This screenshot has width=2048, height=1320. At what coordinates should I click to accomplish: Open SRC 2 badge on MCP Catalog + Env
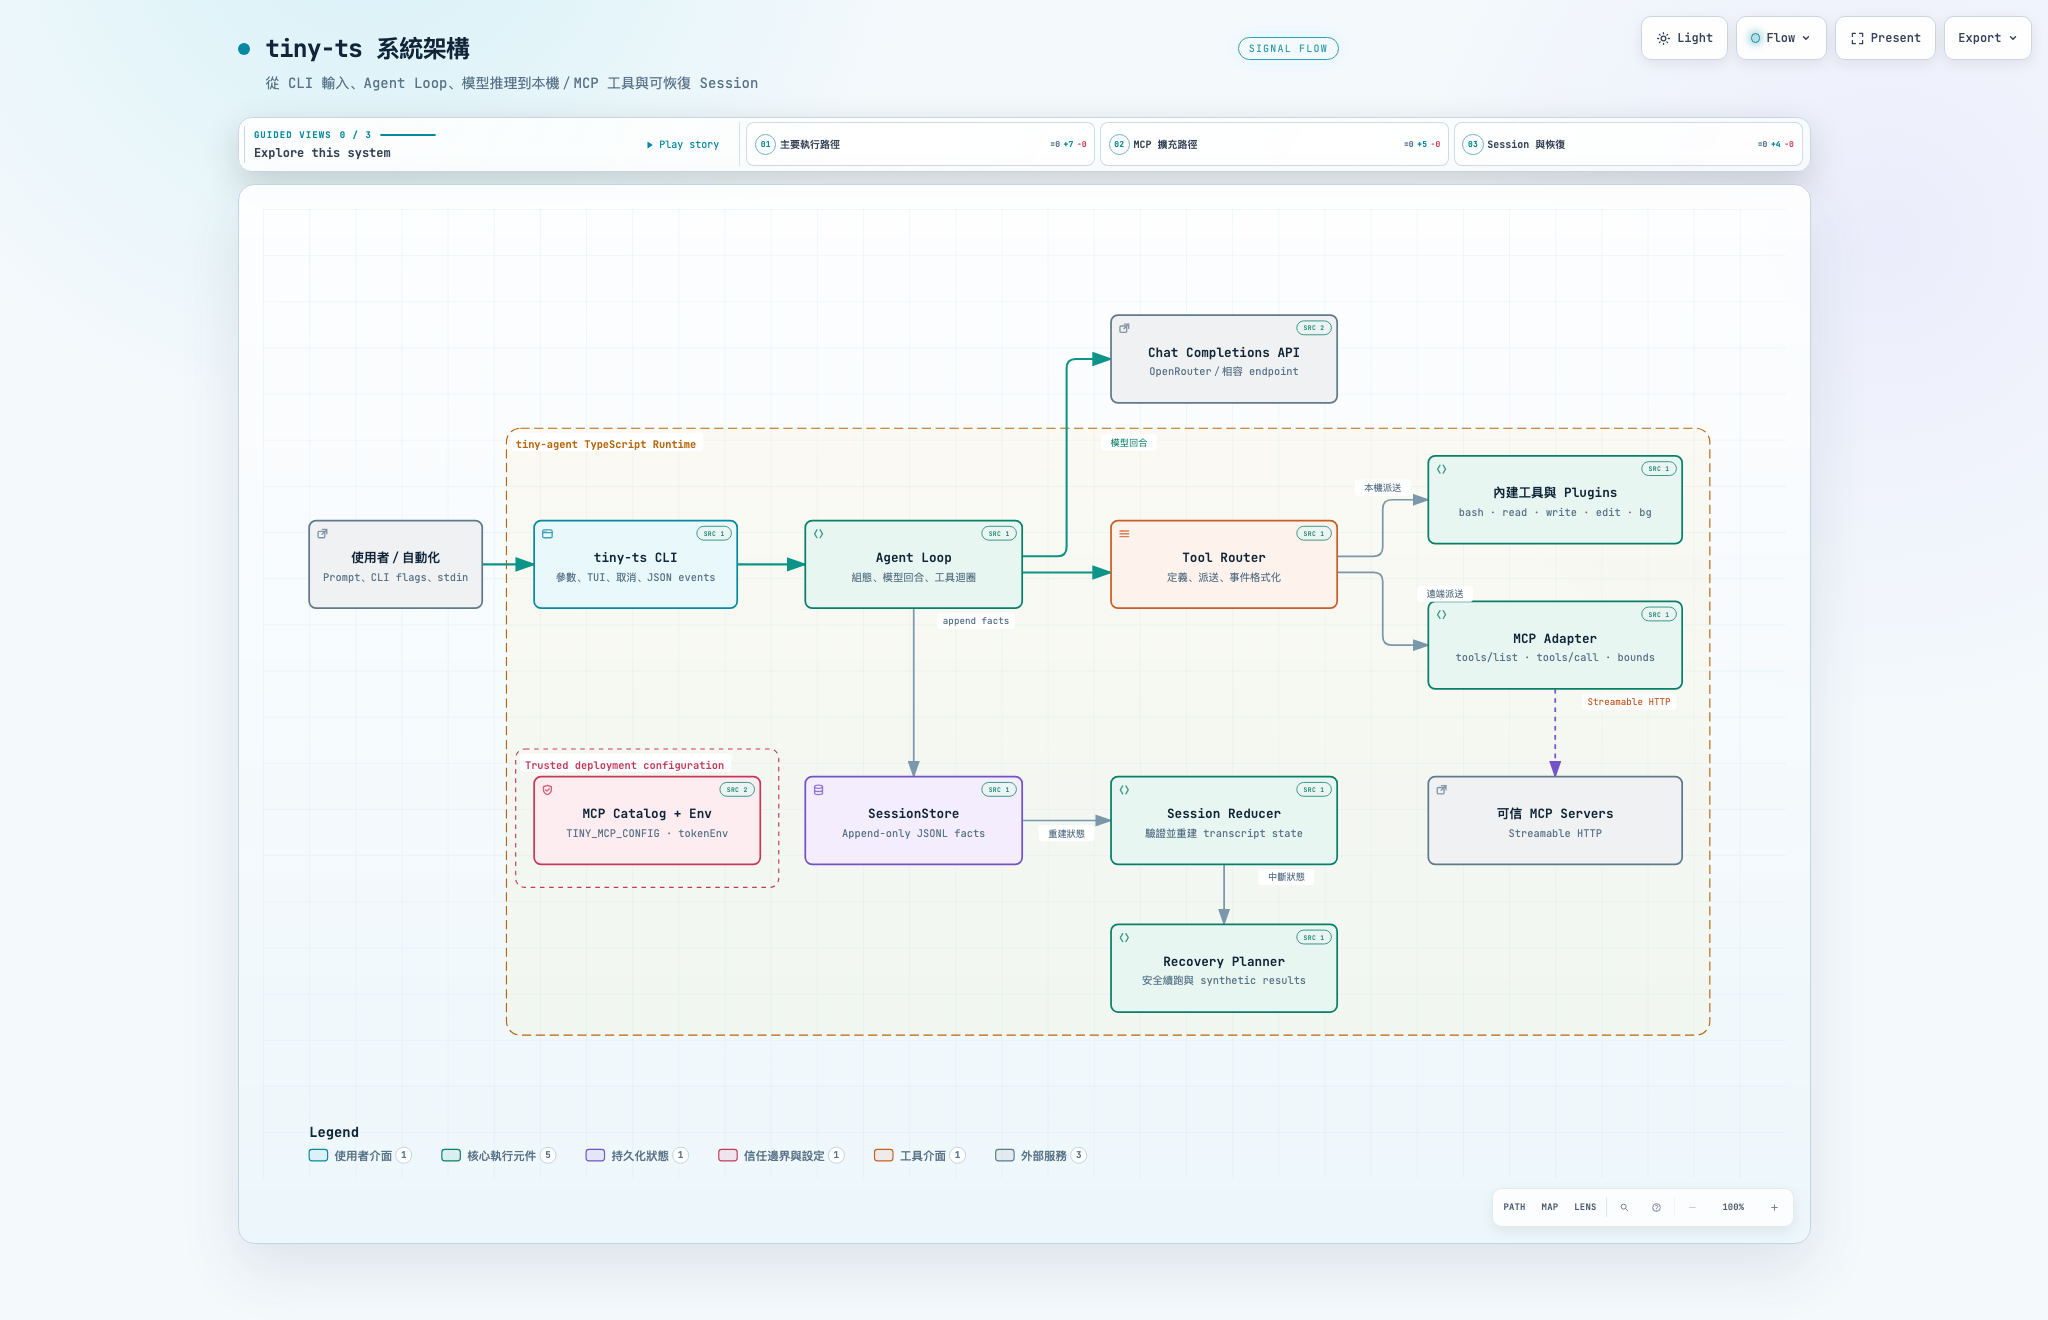pyautogui.click(x=736, y=790)
